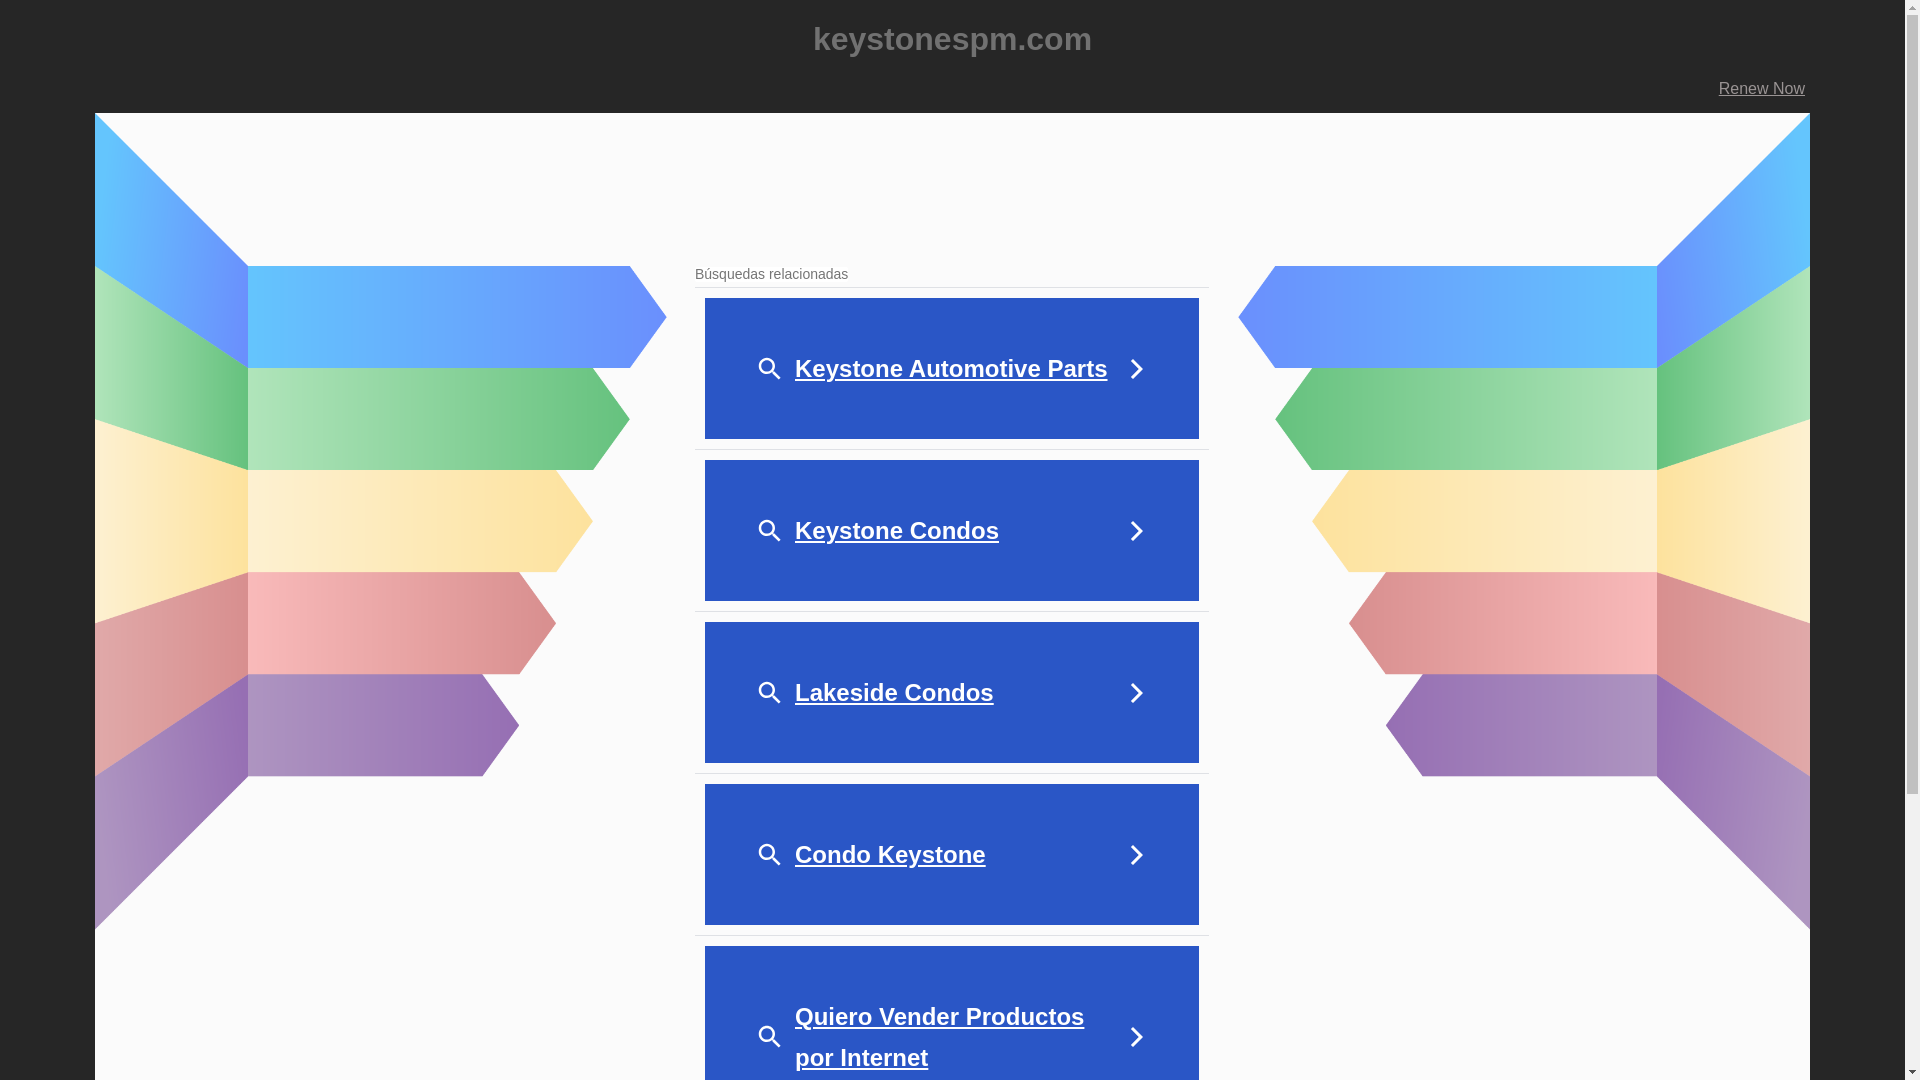Click the search icon beside Lakeside Condos
Screen dimensions: 1920x1080
pos(769,693)
